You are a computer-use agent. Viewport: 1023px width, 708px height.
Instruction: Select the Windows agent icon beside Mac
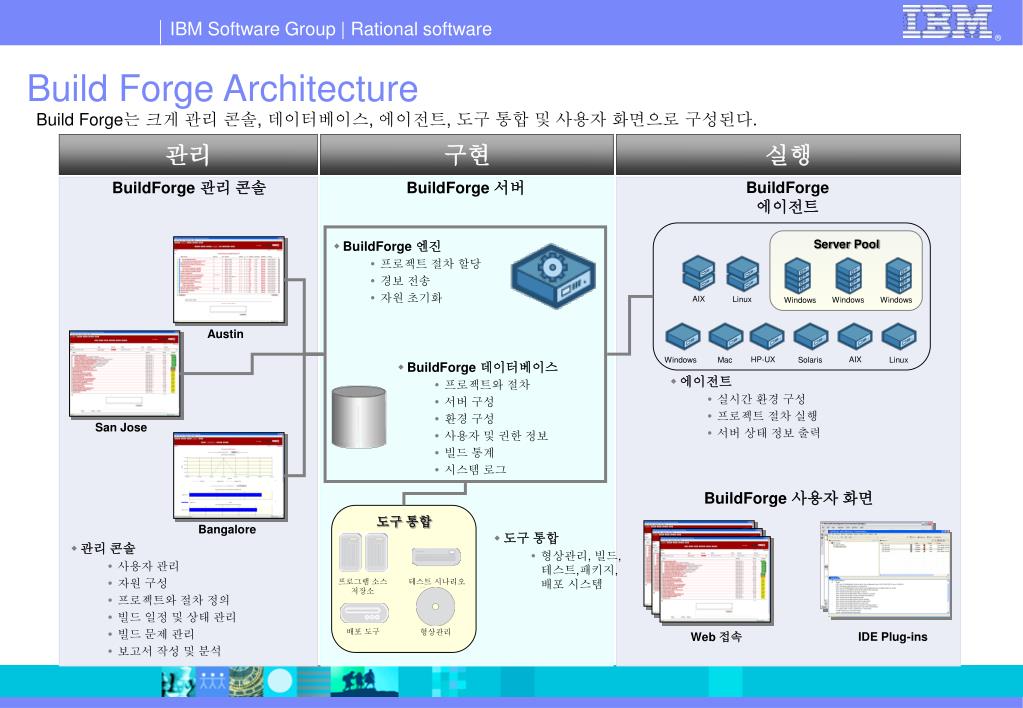[682, 337]
